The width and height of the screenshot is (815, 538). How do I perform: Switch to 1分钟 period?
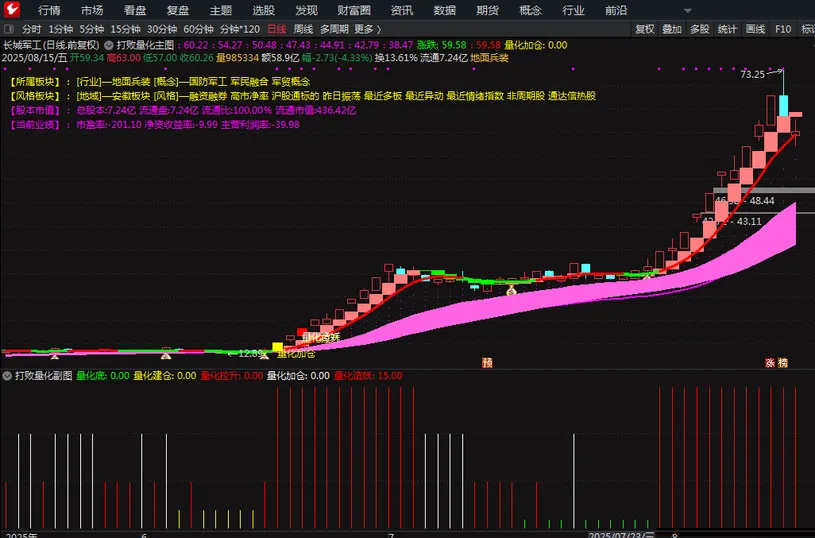click(x=61, y=29)
